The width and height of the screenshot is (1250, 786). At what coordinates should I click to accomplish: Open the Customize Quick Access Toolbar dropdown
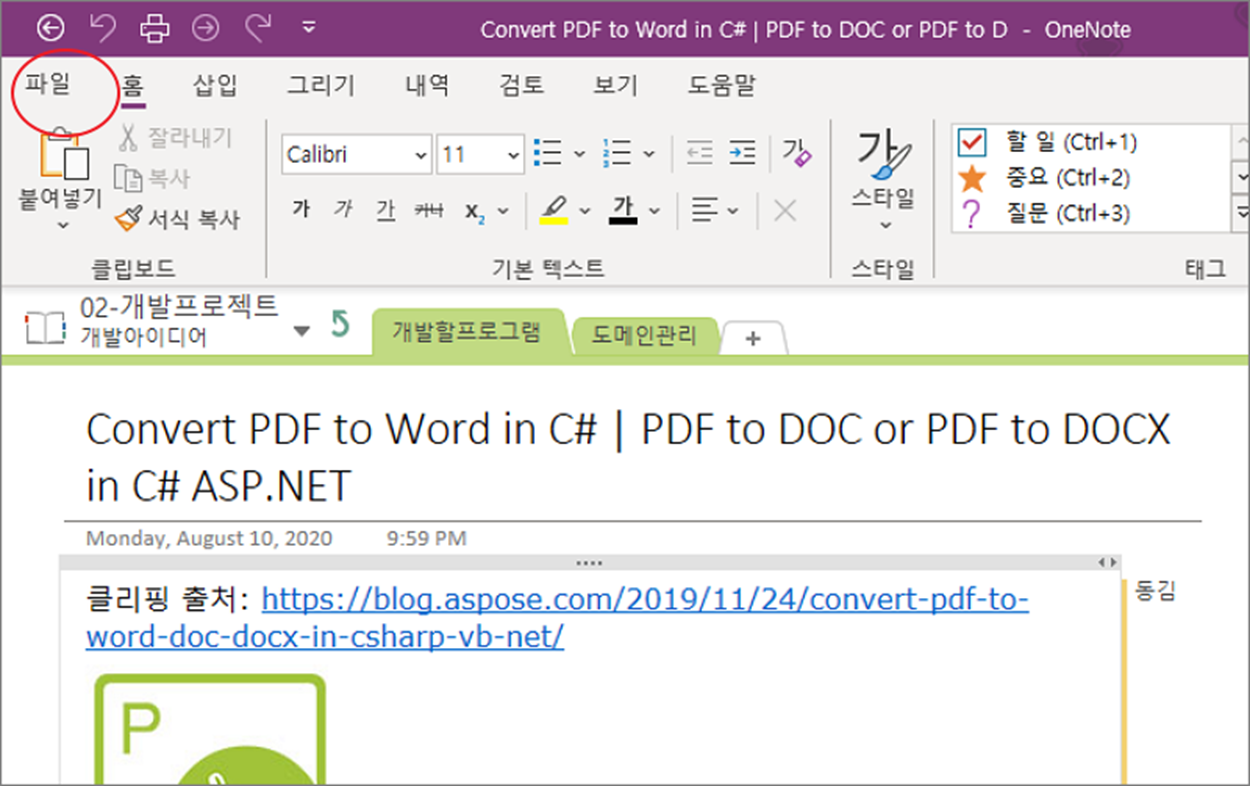[309, 28]
